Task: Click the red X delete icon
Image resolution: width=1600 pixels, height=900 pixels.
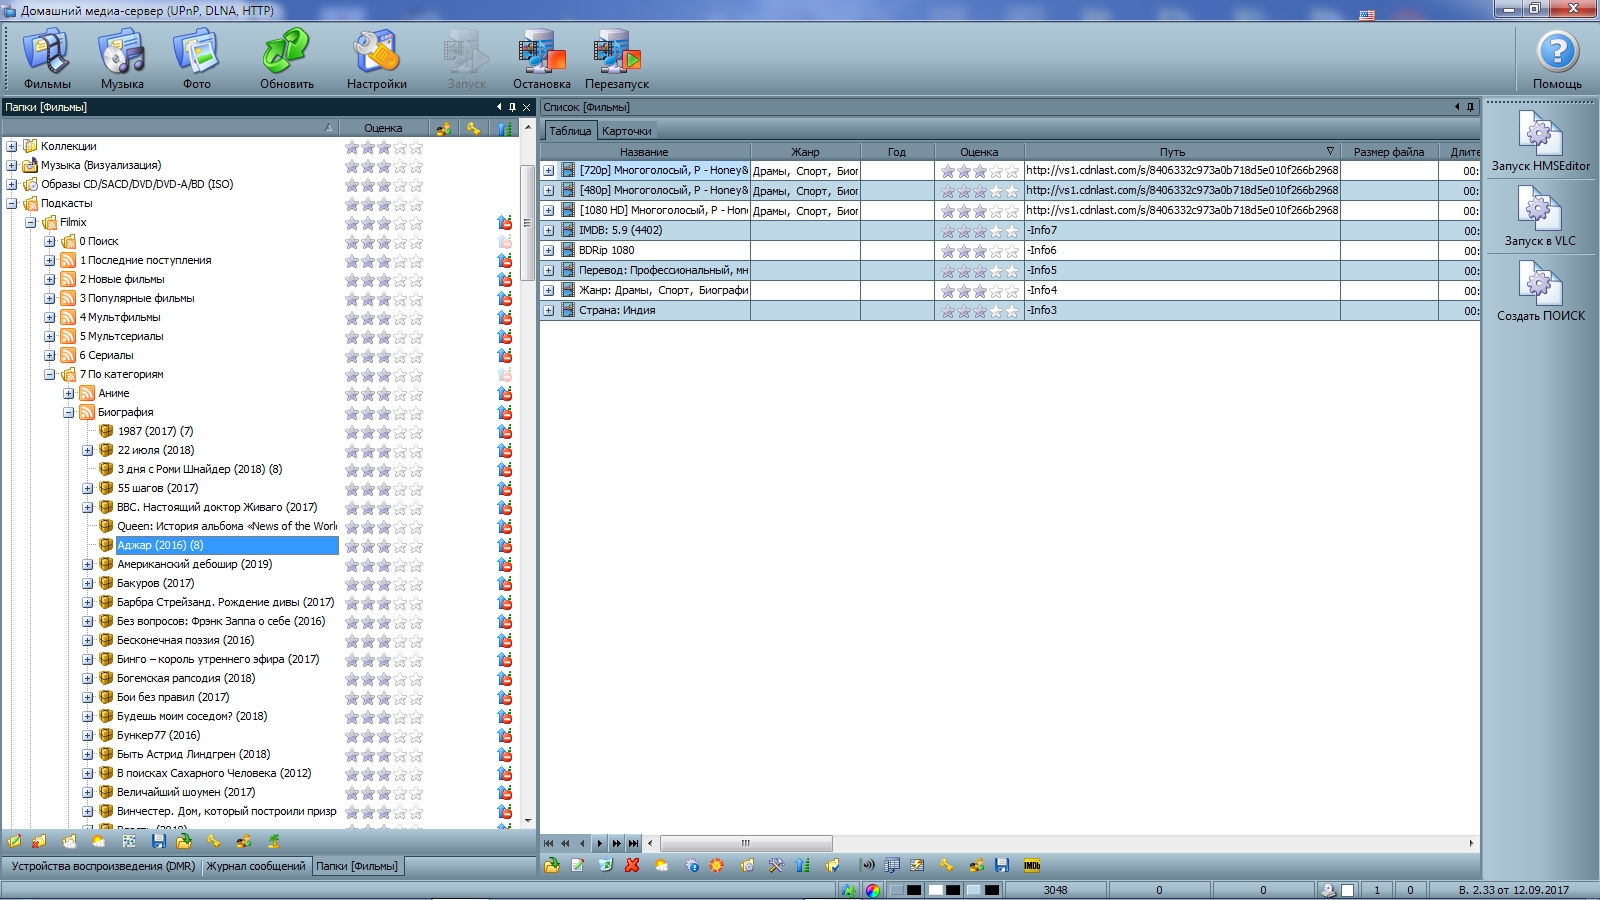Action: 632,866
